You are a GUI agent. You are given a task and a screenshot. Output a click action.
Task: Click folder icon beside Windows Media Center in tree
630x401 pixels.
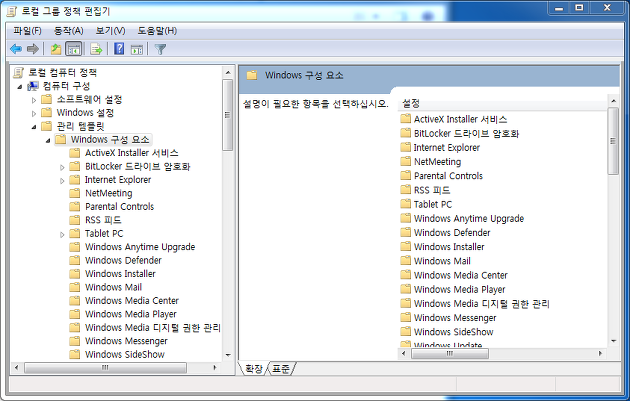[x=75, y=301]
